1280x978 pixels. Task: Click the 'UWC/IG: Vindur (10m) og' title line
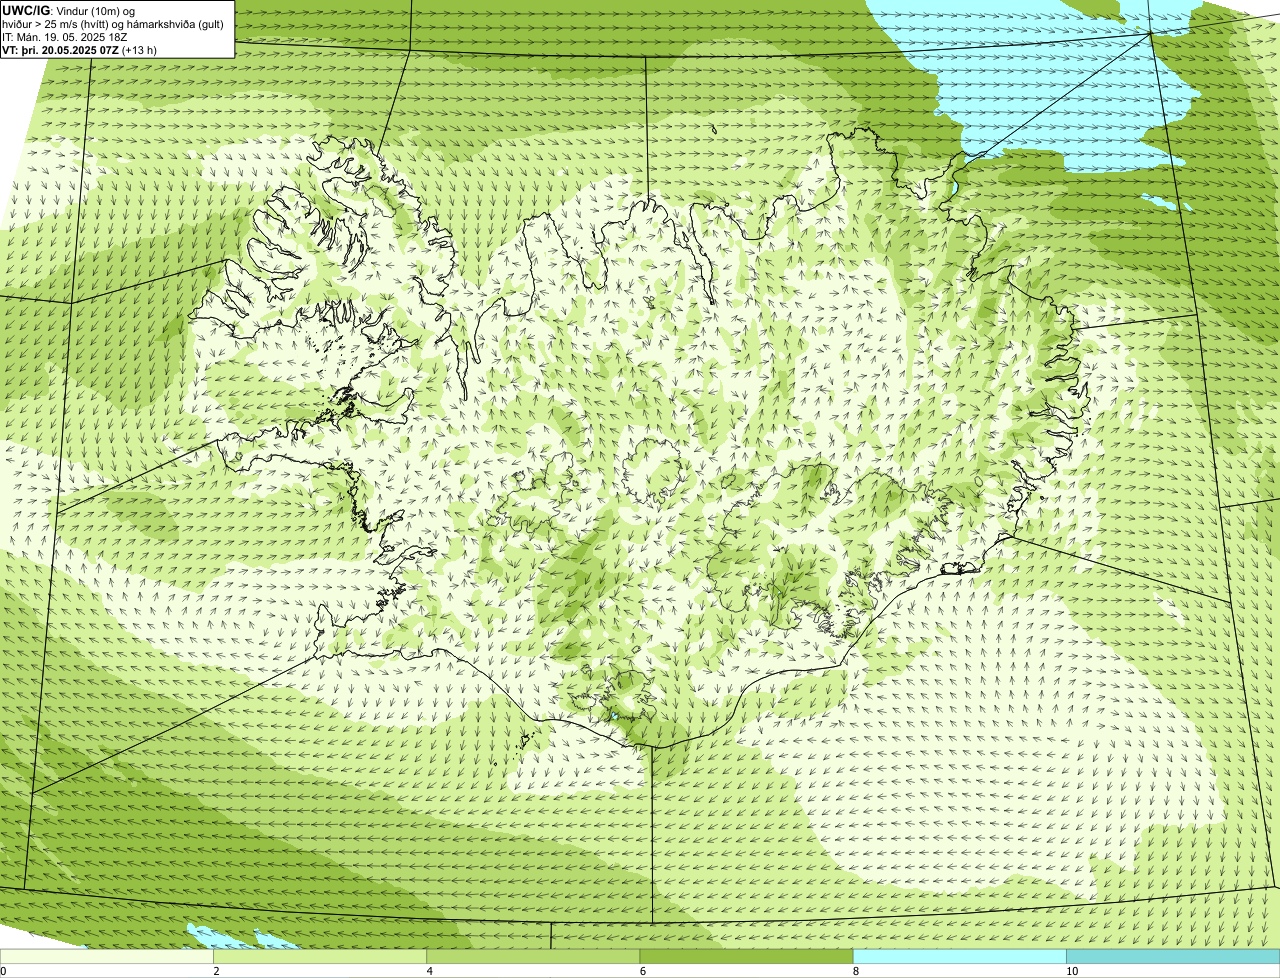pyautogui.click(x=69, y=10)
